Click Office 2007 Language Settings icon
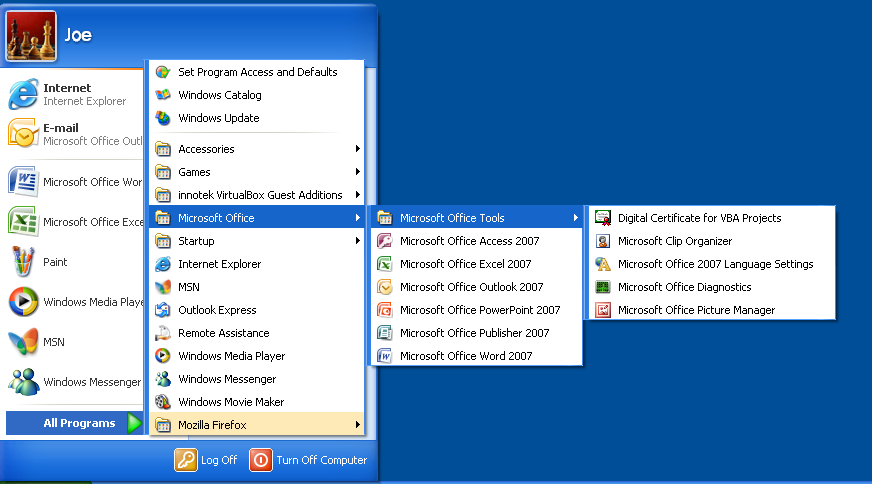The height and width of the screenshot is (484, 872). 603,264
